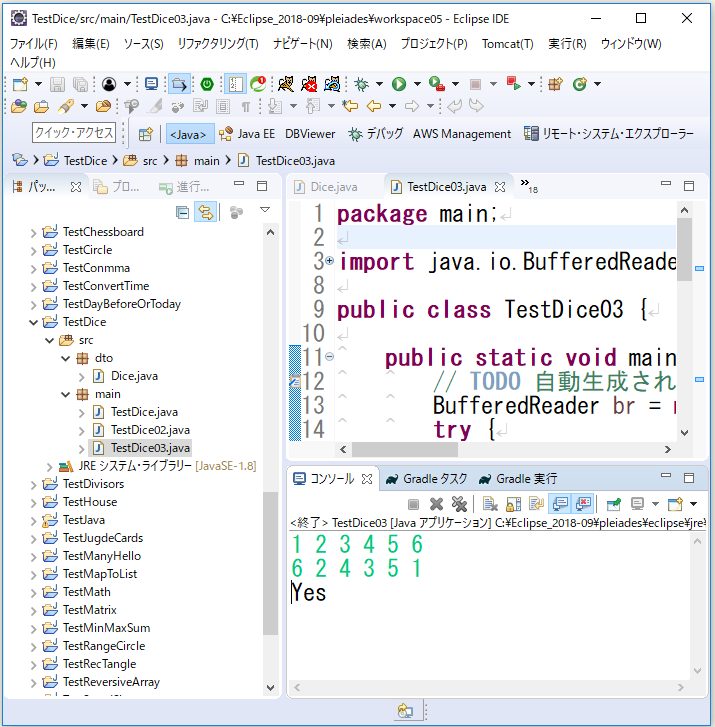Stop Tomcat using the red-X cat icon
The height and width of the screenshot is (727, 715).
(x=309, y=84)
